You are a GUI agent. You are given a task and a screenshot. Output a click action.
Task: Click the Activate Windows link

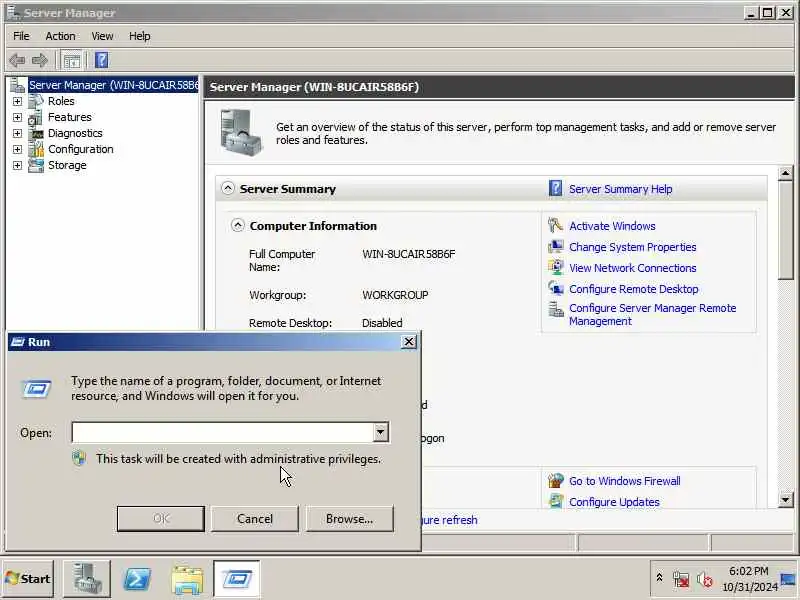click(x=612, y=226)
